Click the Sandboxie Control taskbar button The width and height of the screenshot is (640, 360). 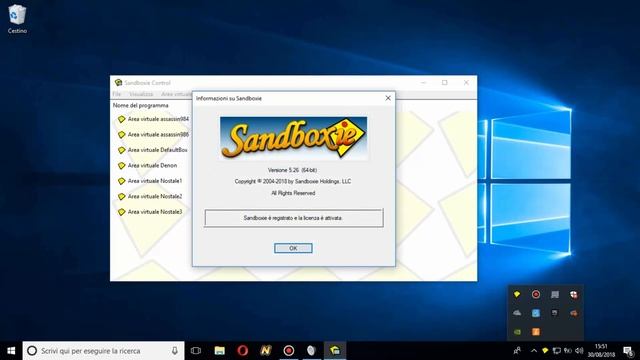pos(335,351)
